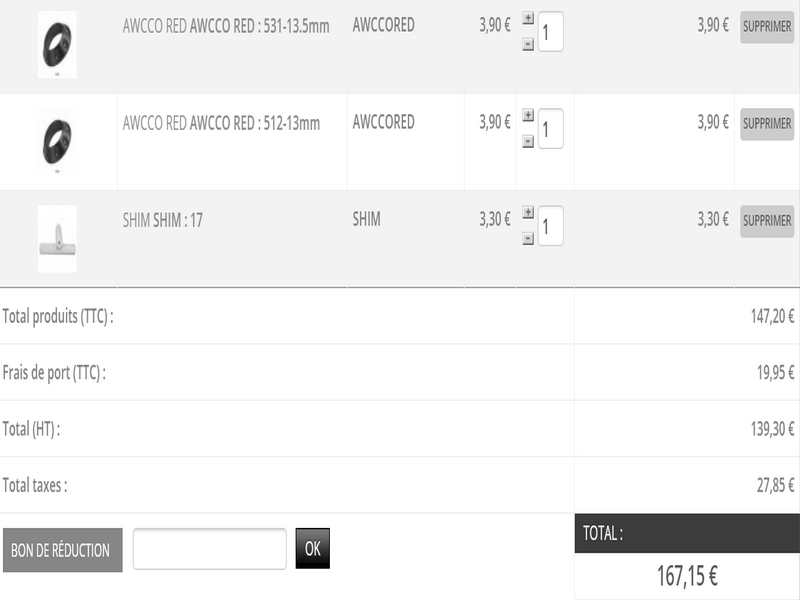Image resolution: width=800 pixels, height=600 pixels.
Task: Remove AWCCO RED 531-13.5mm with Supprimer
Action: 767,28
